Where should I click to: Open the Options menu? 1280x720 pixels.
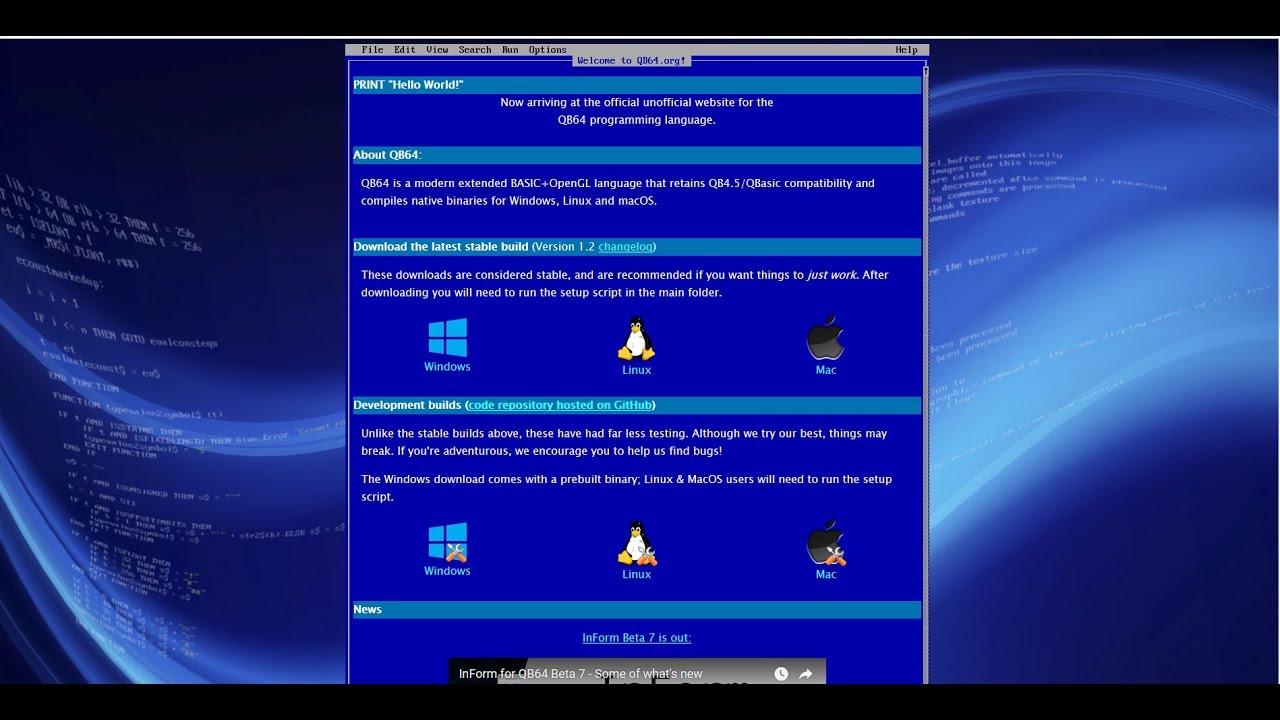[548, 50]
